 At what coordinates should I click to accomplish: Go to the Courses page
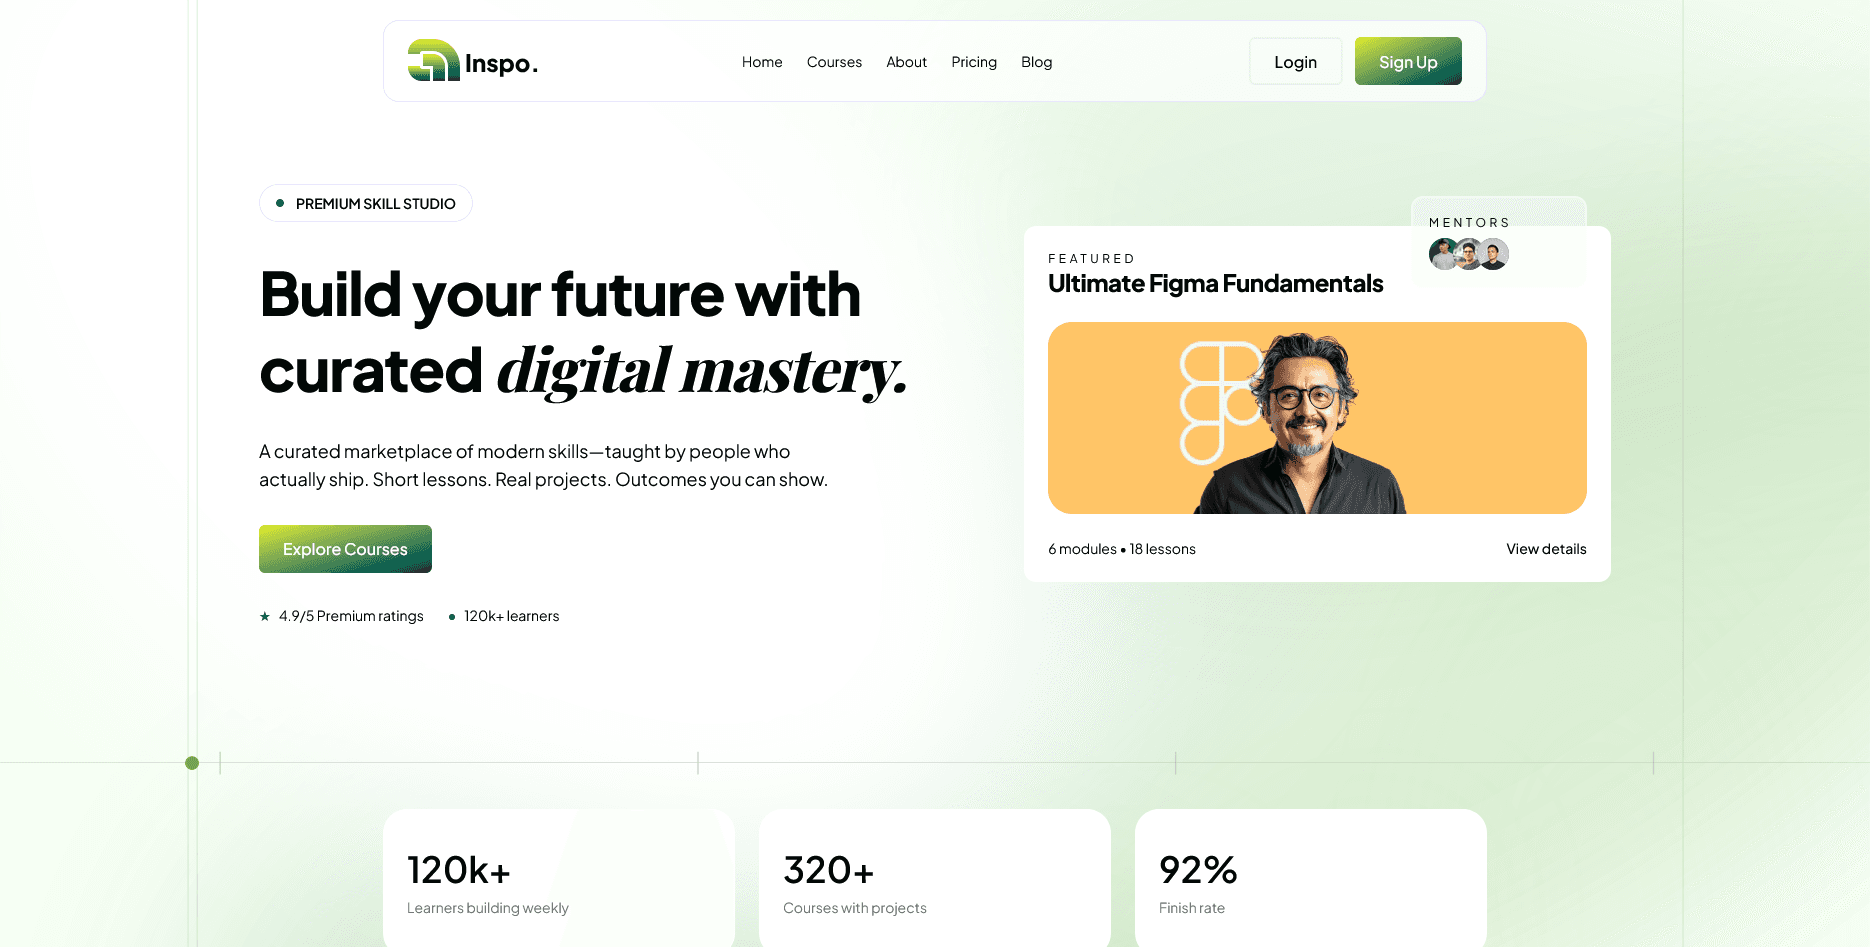[834, 62]
